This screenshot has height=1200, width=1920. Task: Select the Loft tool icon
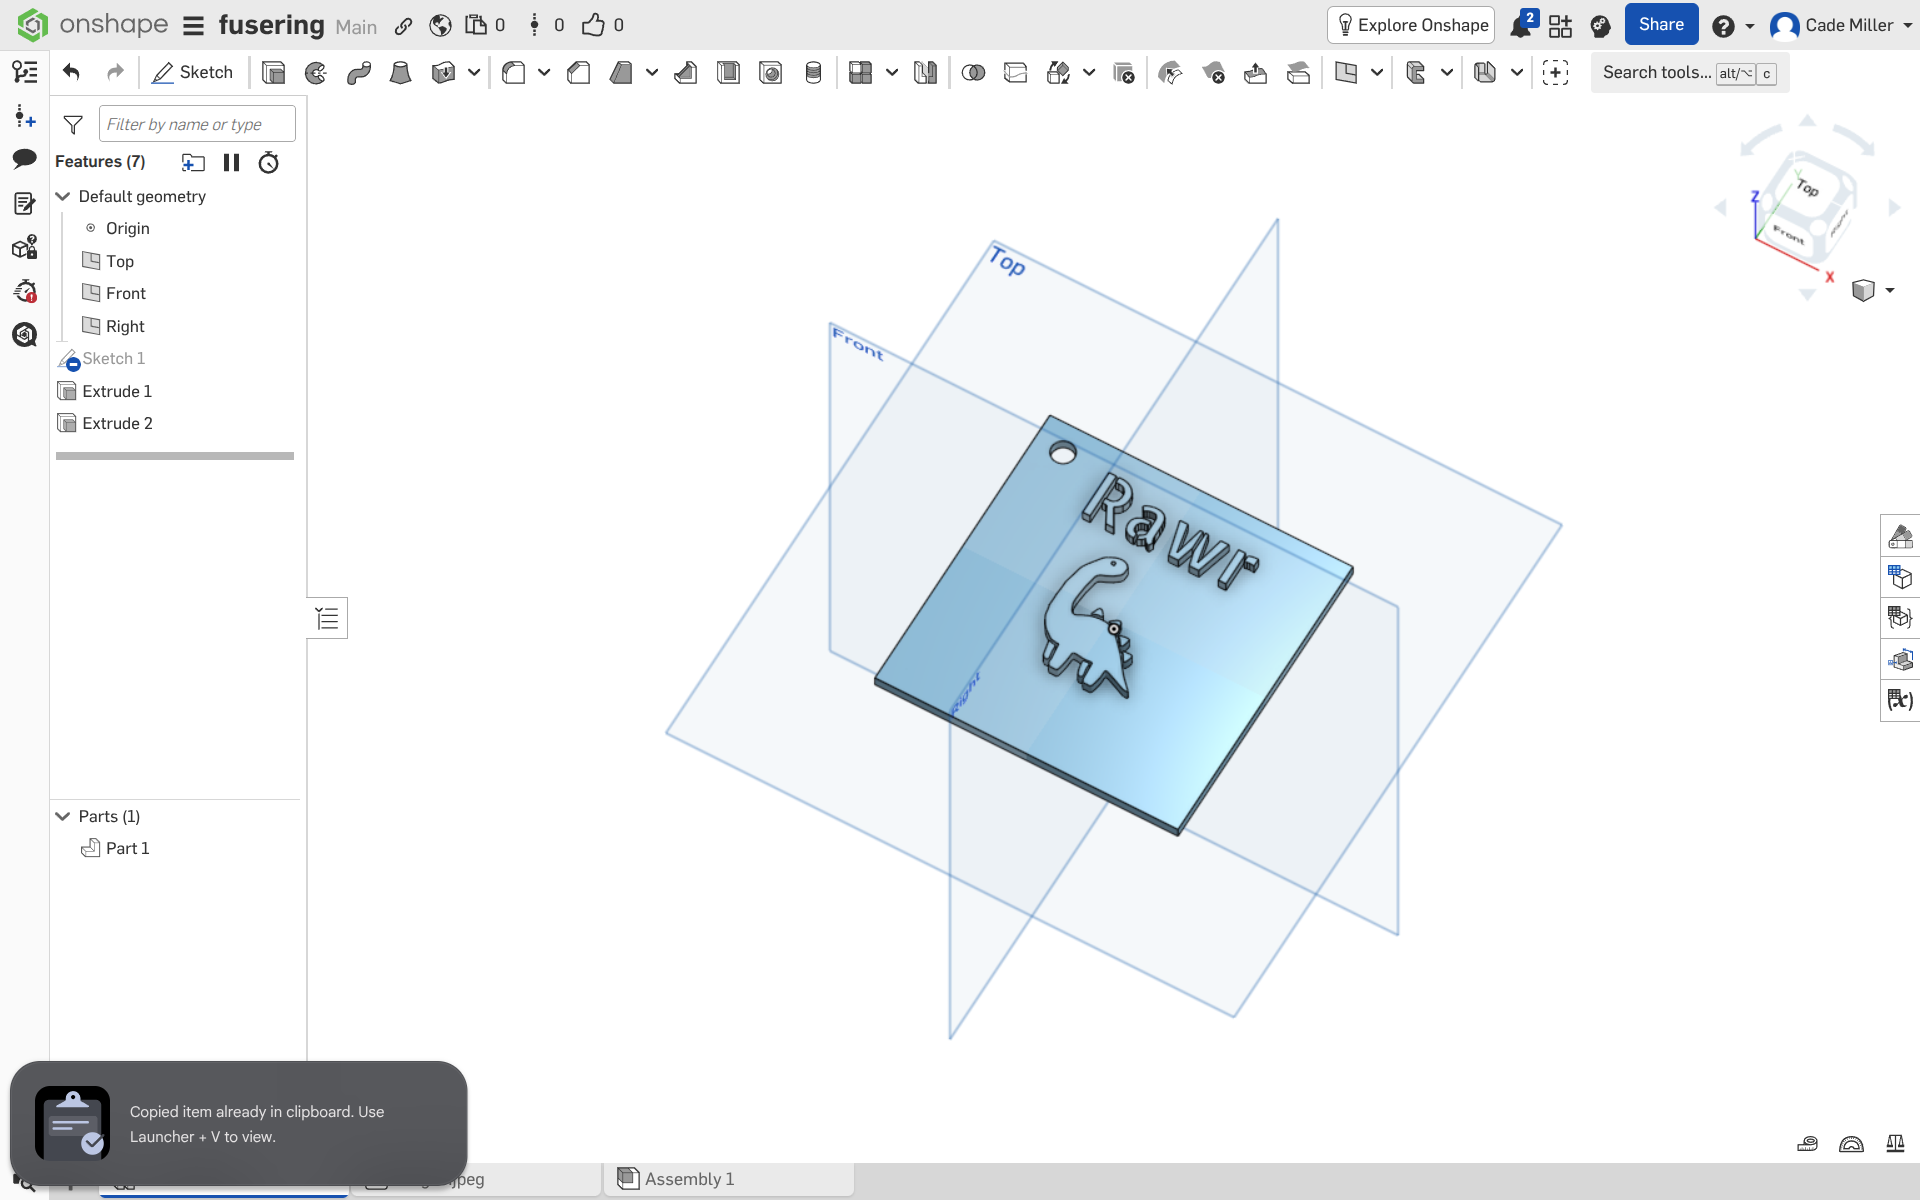401,72
